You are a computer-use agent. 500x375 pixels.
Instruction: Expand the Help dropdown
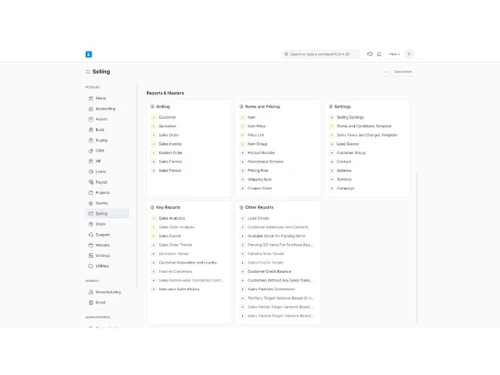point(394,54)
